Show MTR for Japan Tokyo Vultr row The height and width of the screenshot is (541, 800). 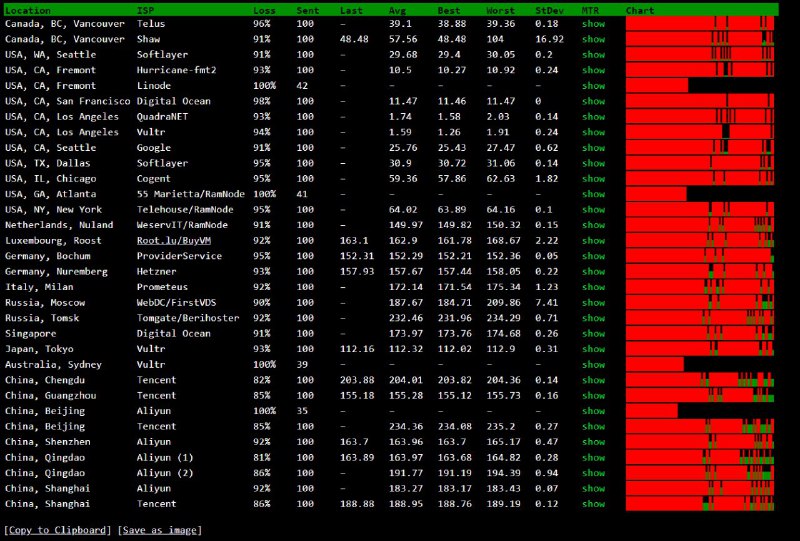click(593, 349)
